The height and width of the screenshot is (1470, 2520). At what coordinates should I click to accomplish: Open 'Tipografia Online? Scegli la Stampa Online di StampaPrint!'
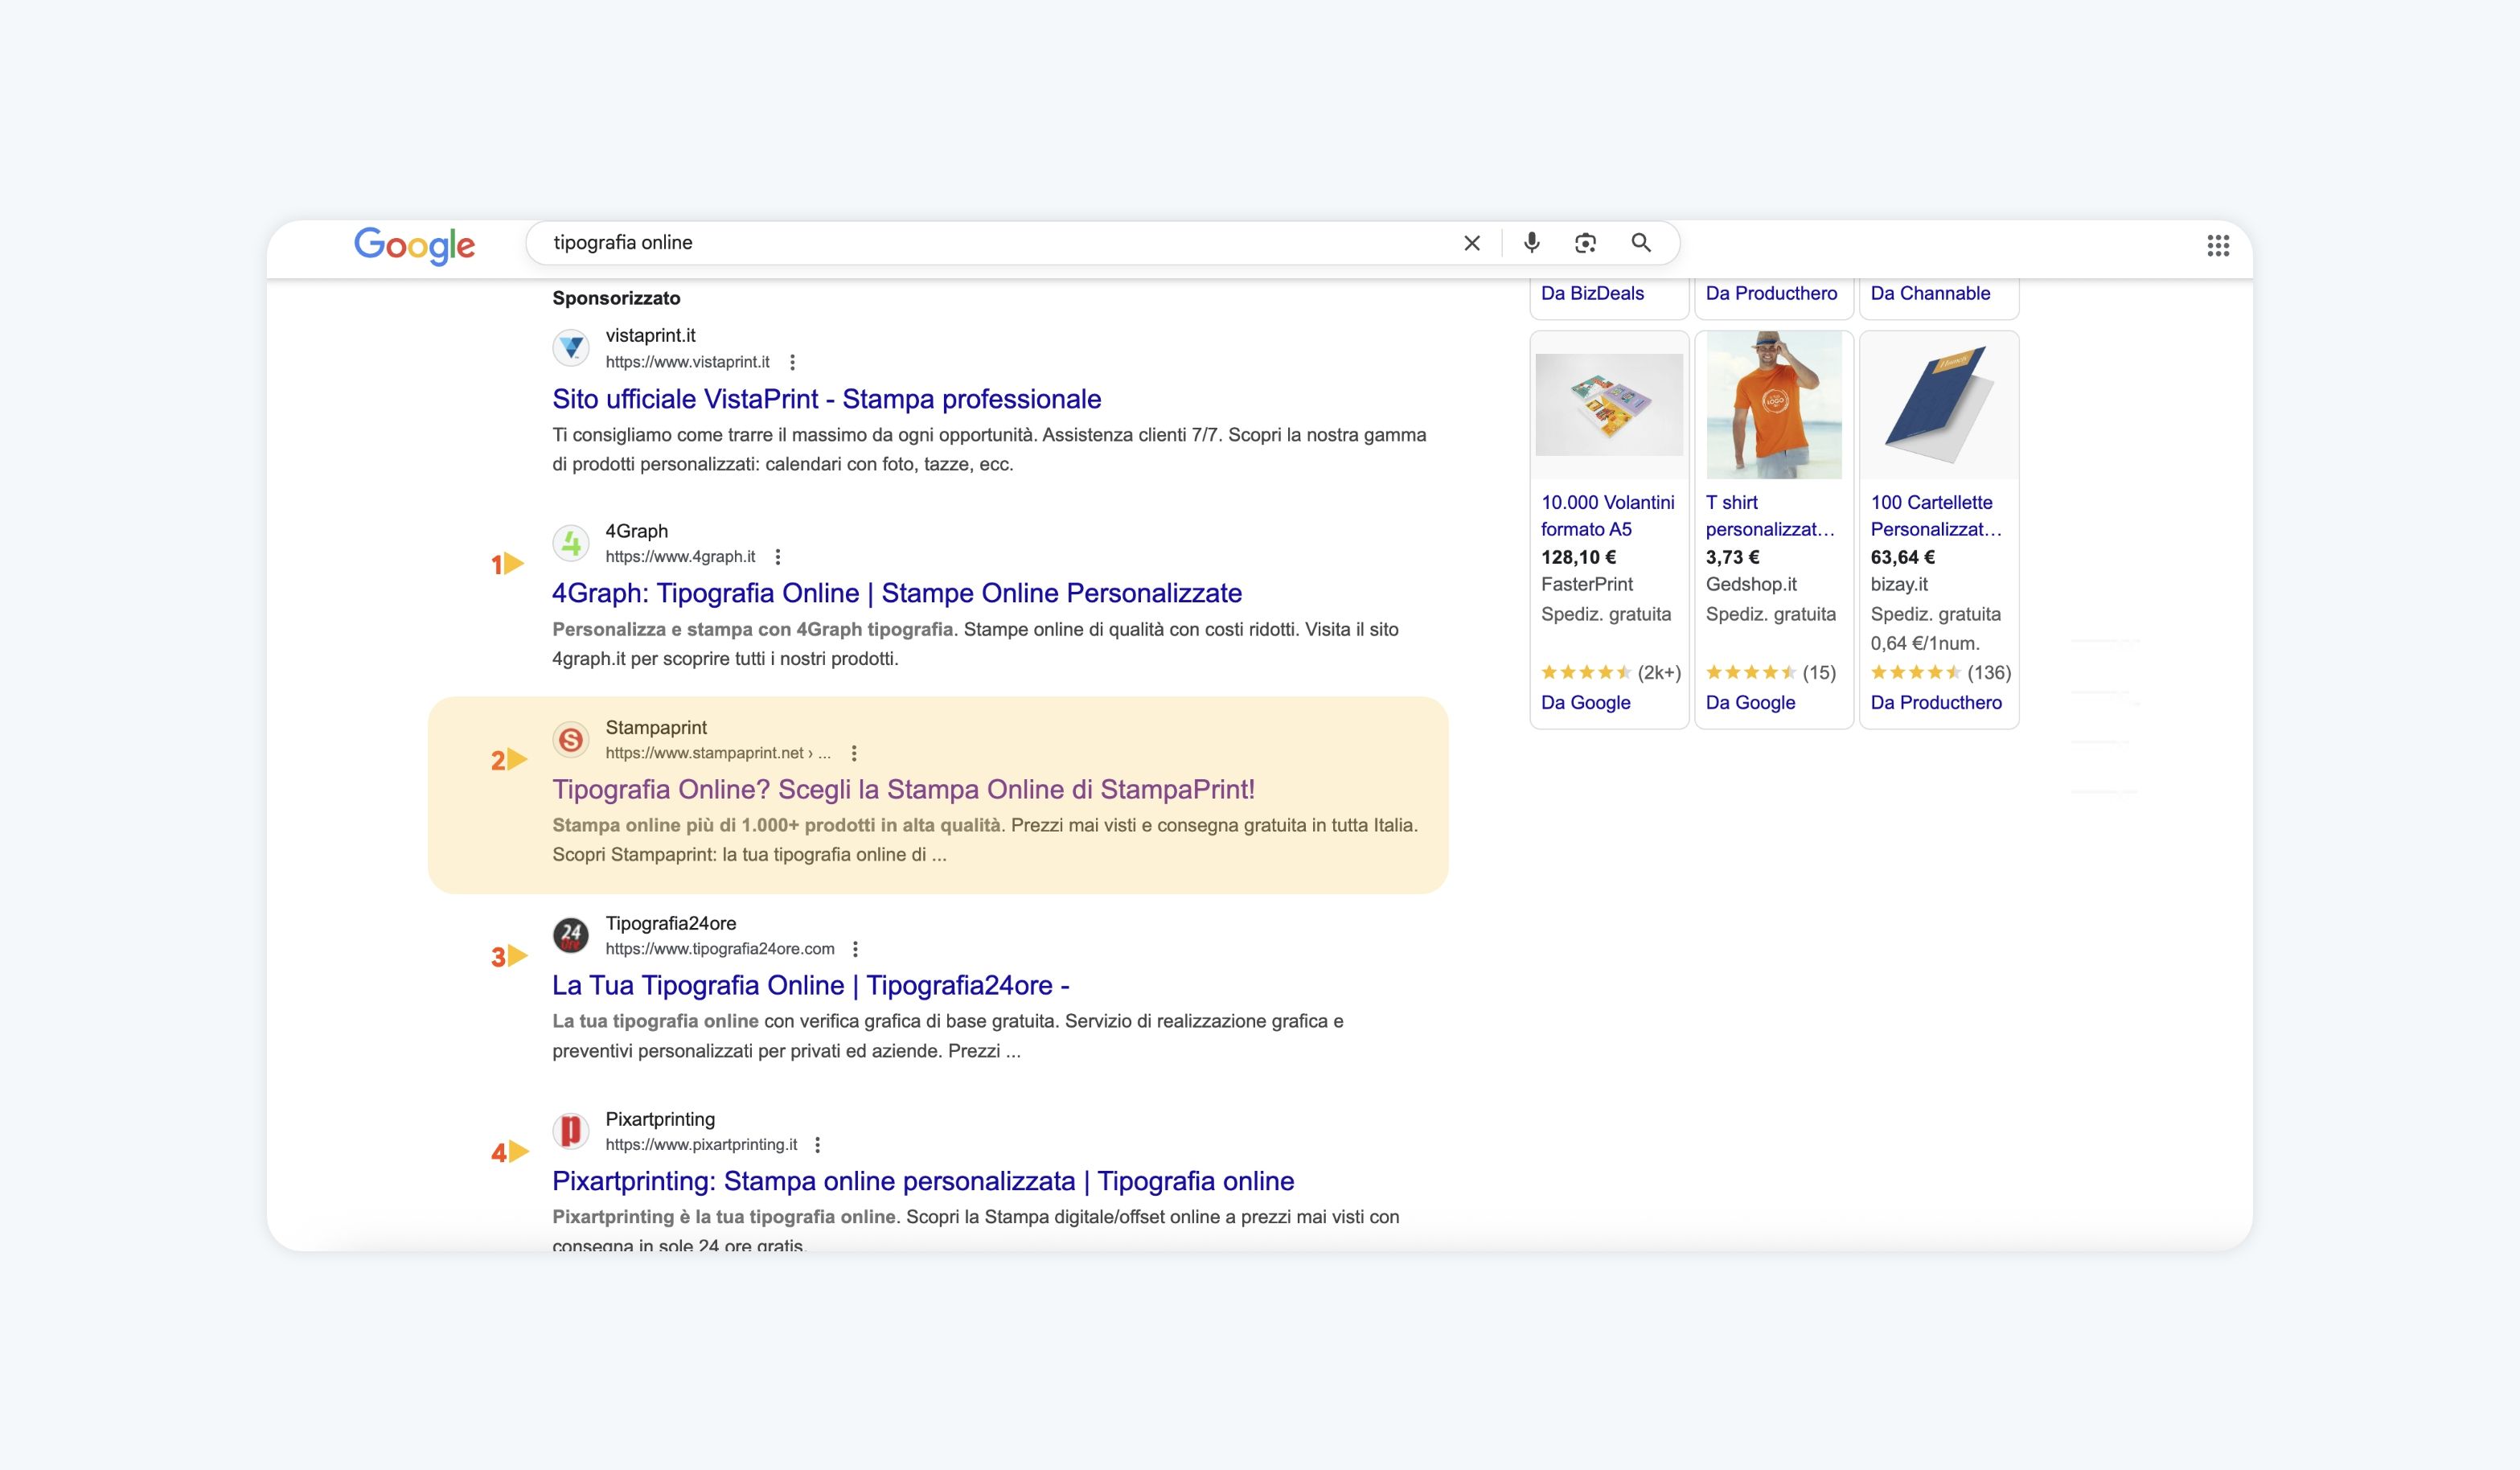pos(904,789)
